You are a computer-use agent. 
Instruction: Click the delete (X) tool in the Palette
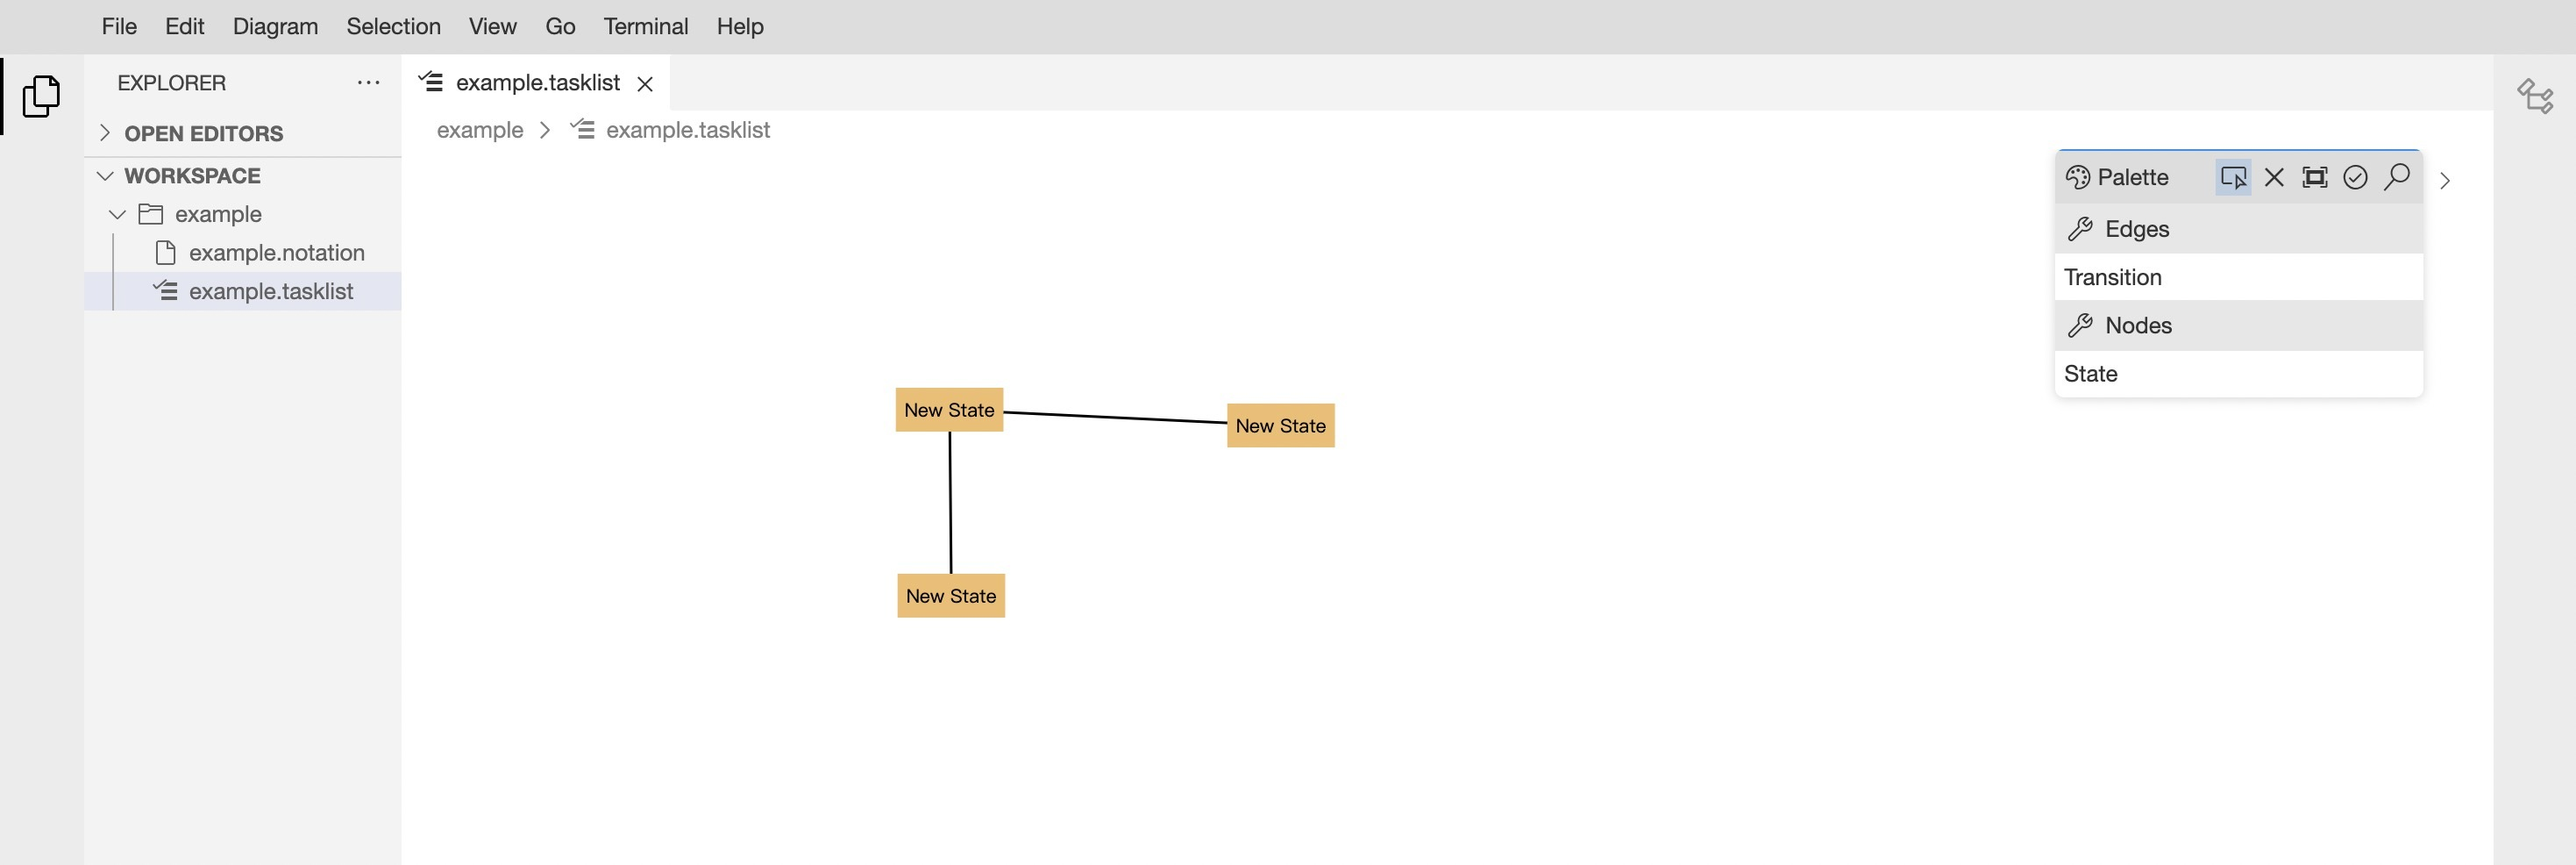(x=2274, y=177)
